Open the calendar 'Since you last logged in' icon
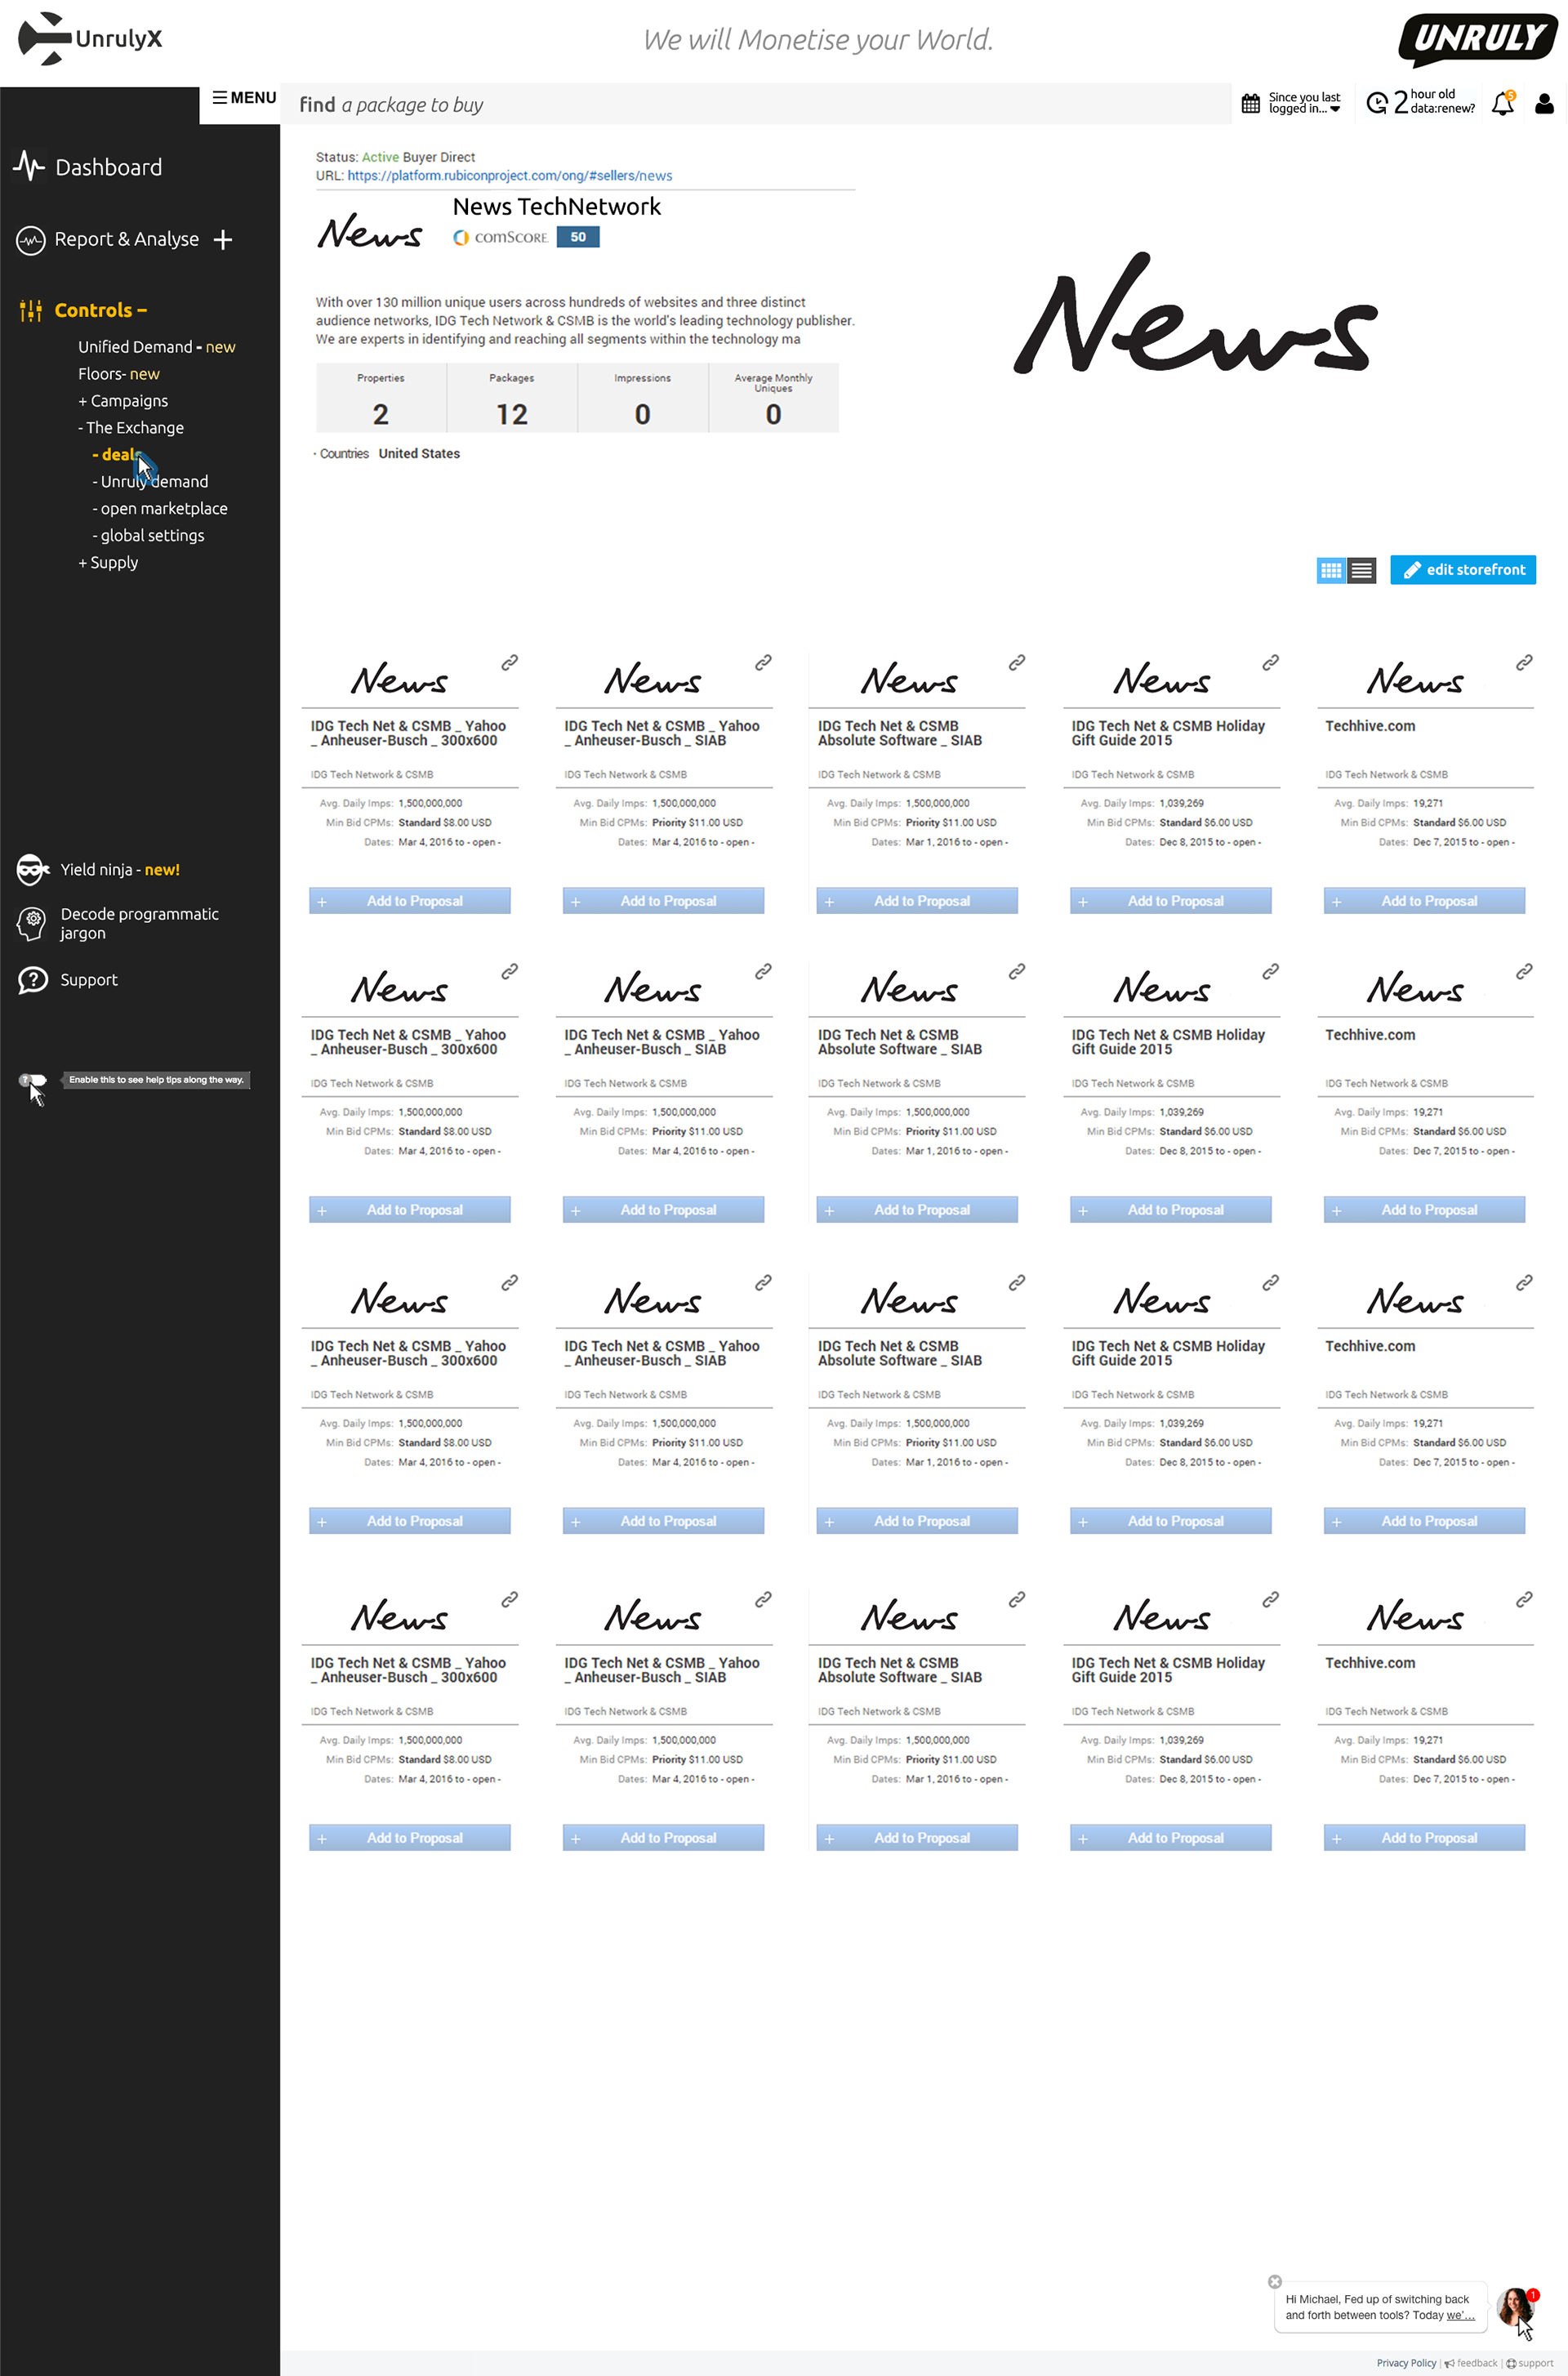1568x2376 pixels. (1250, 103)
